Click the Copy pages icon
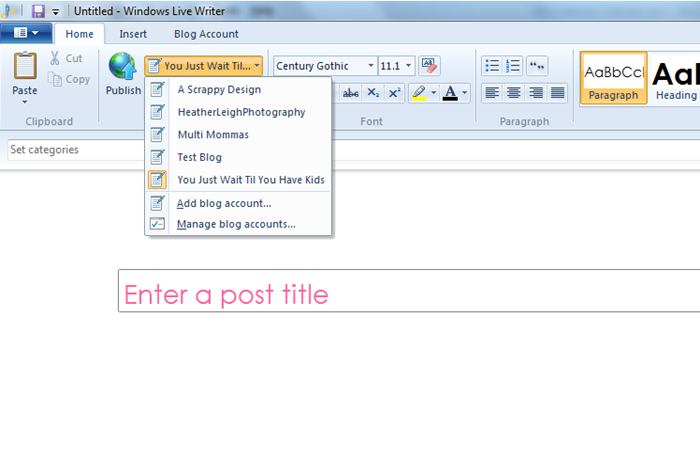This screenshot has width=700, height=476. 55,79
